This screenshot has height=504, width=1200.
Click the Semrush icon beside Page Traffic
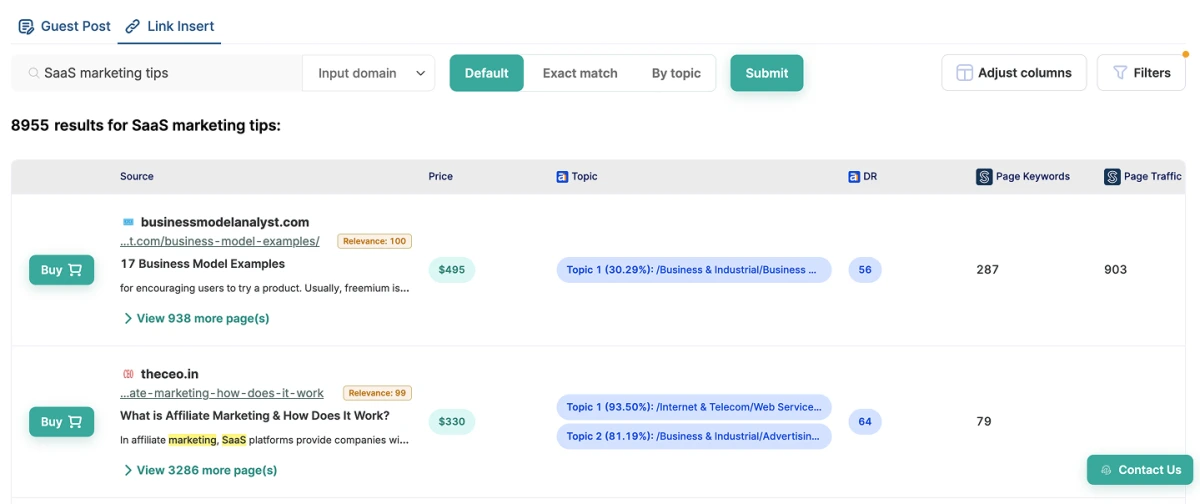[x=1112, y=176]
